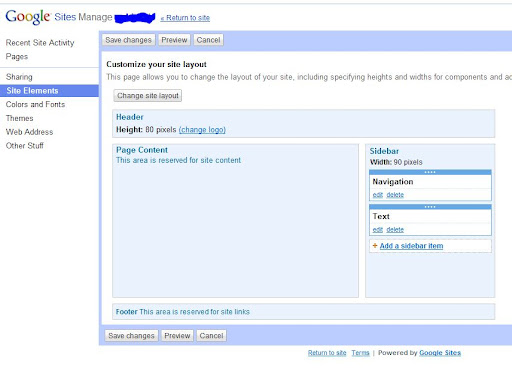
Task: Click the Google logo
Action: (x=28, y=17)
